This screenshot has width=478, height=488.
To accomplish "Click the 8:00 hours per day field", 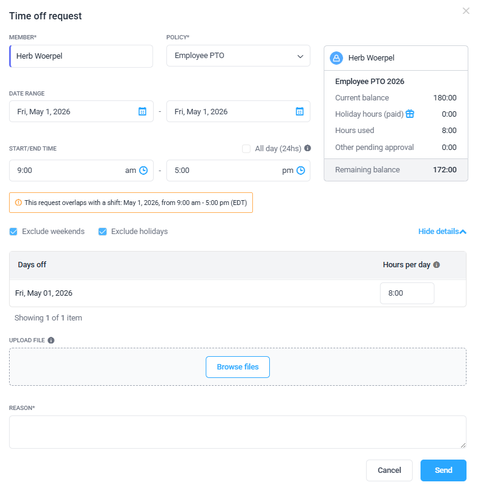I will click(407, 293).
